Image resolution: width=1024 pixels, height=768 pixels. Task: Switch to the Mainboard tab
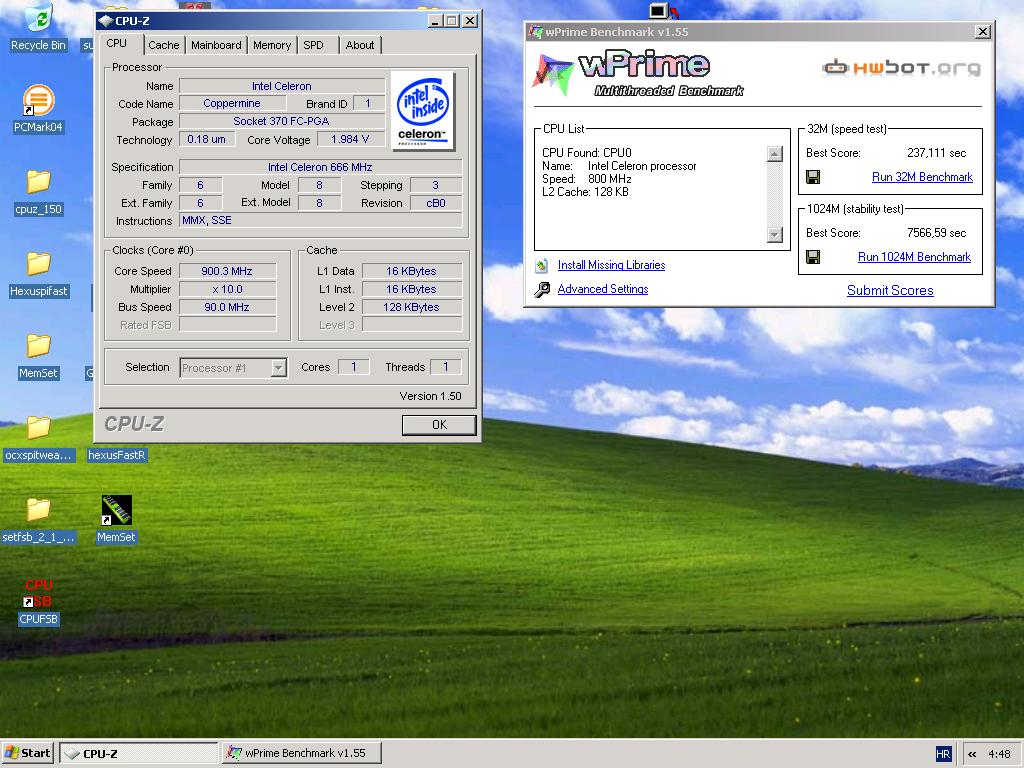tap(216, 45)
